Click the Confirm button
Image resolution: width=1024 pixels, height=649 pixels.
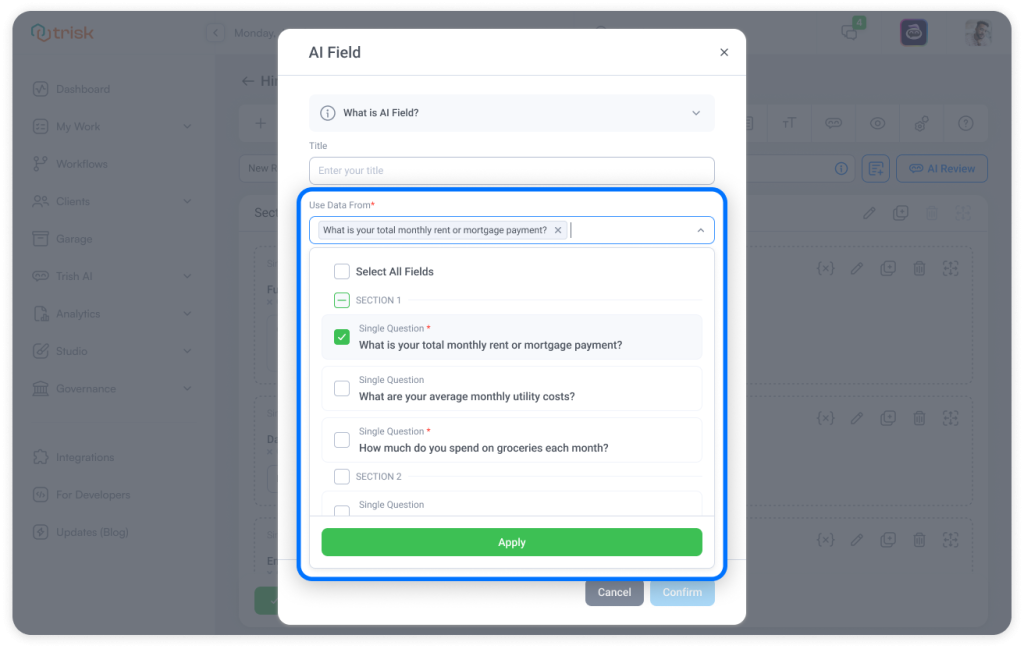coord(682,592)
